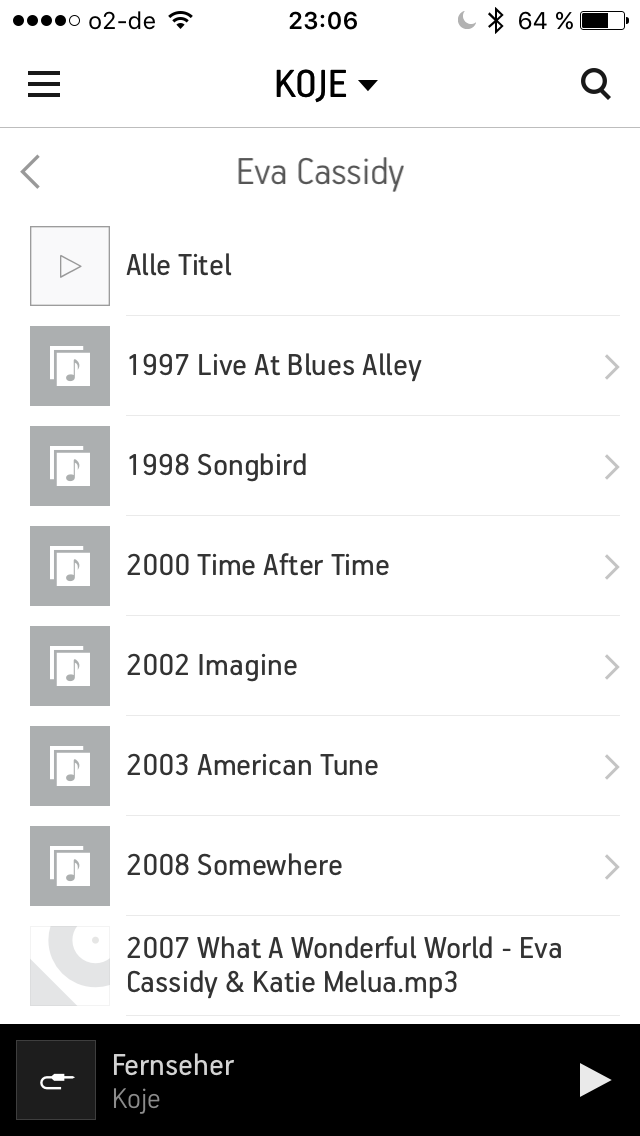640x1136 pixels.
Task: Tap the What A Wonderful World thumbnail
Action: click(70, 966)
